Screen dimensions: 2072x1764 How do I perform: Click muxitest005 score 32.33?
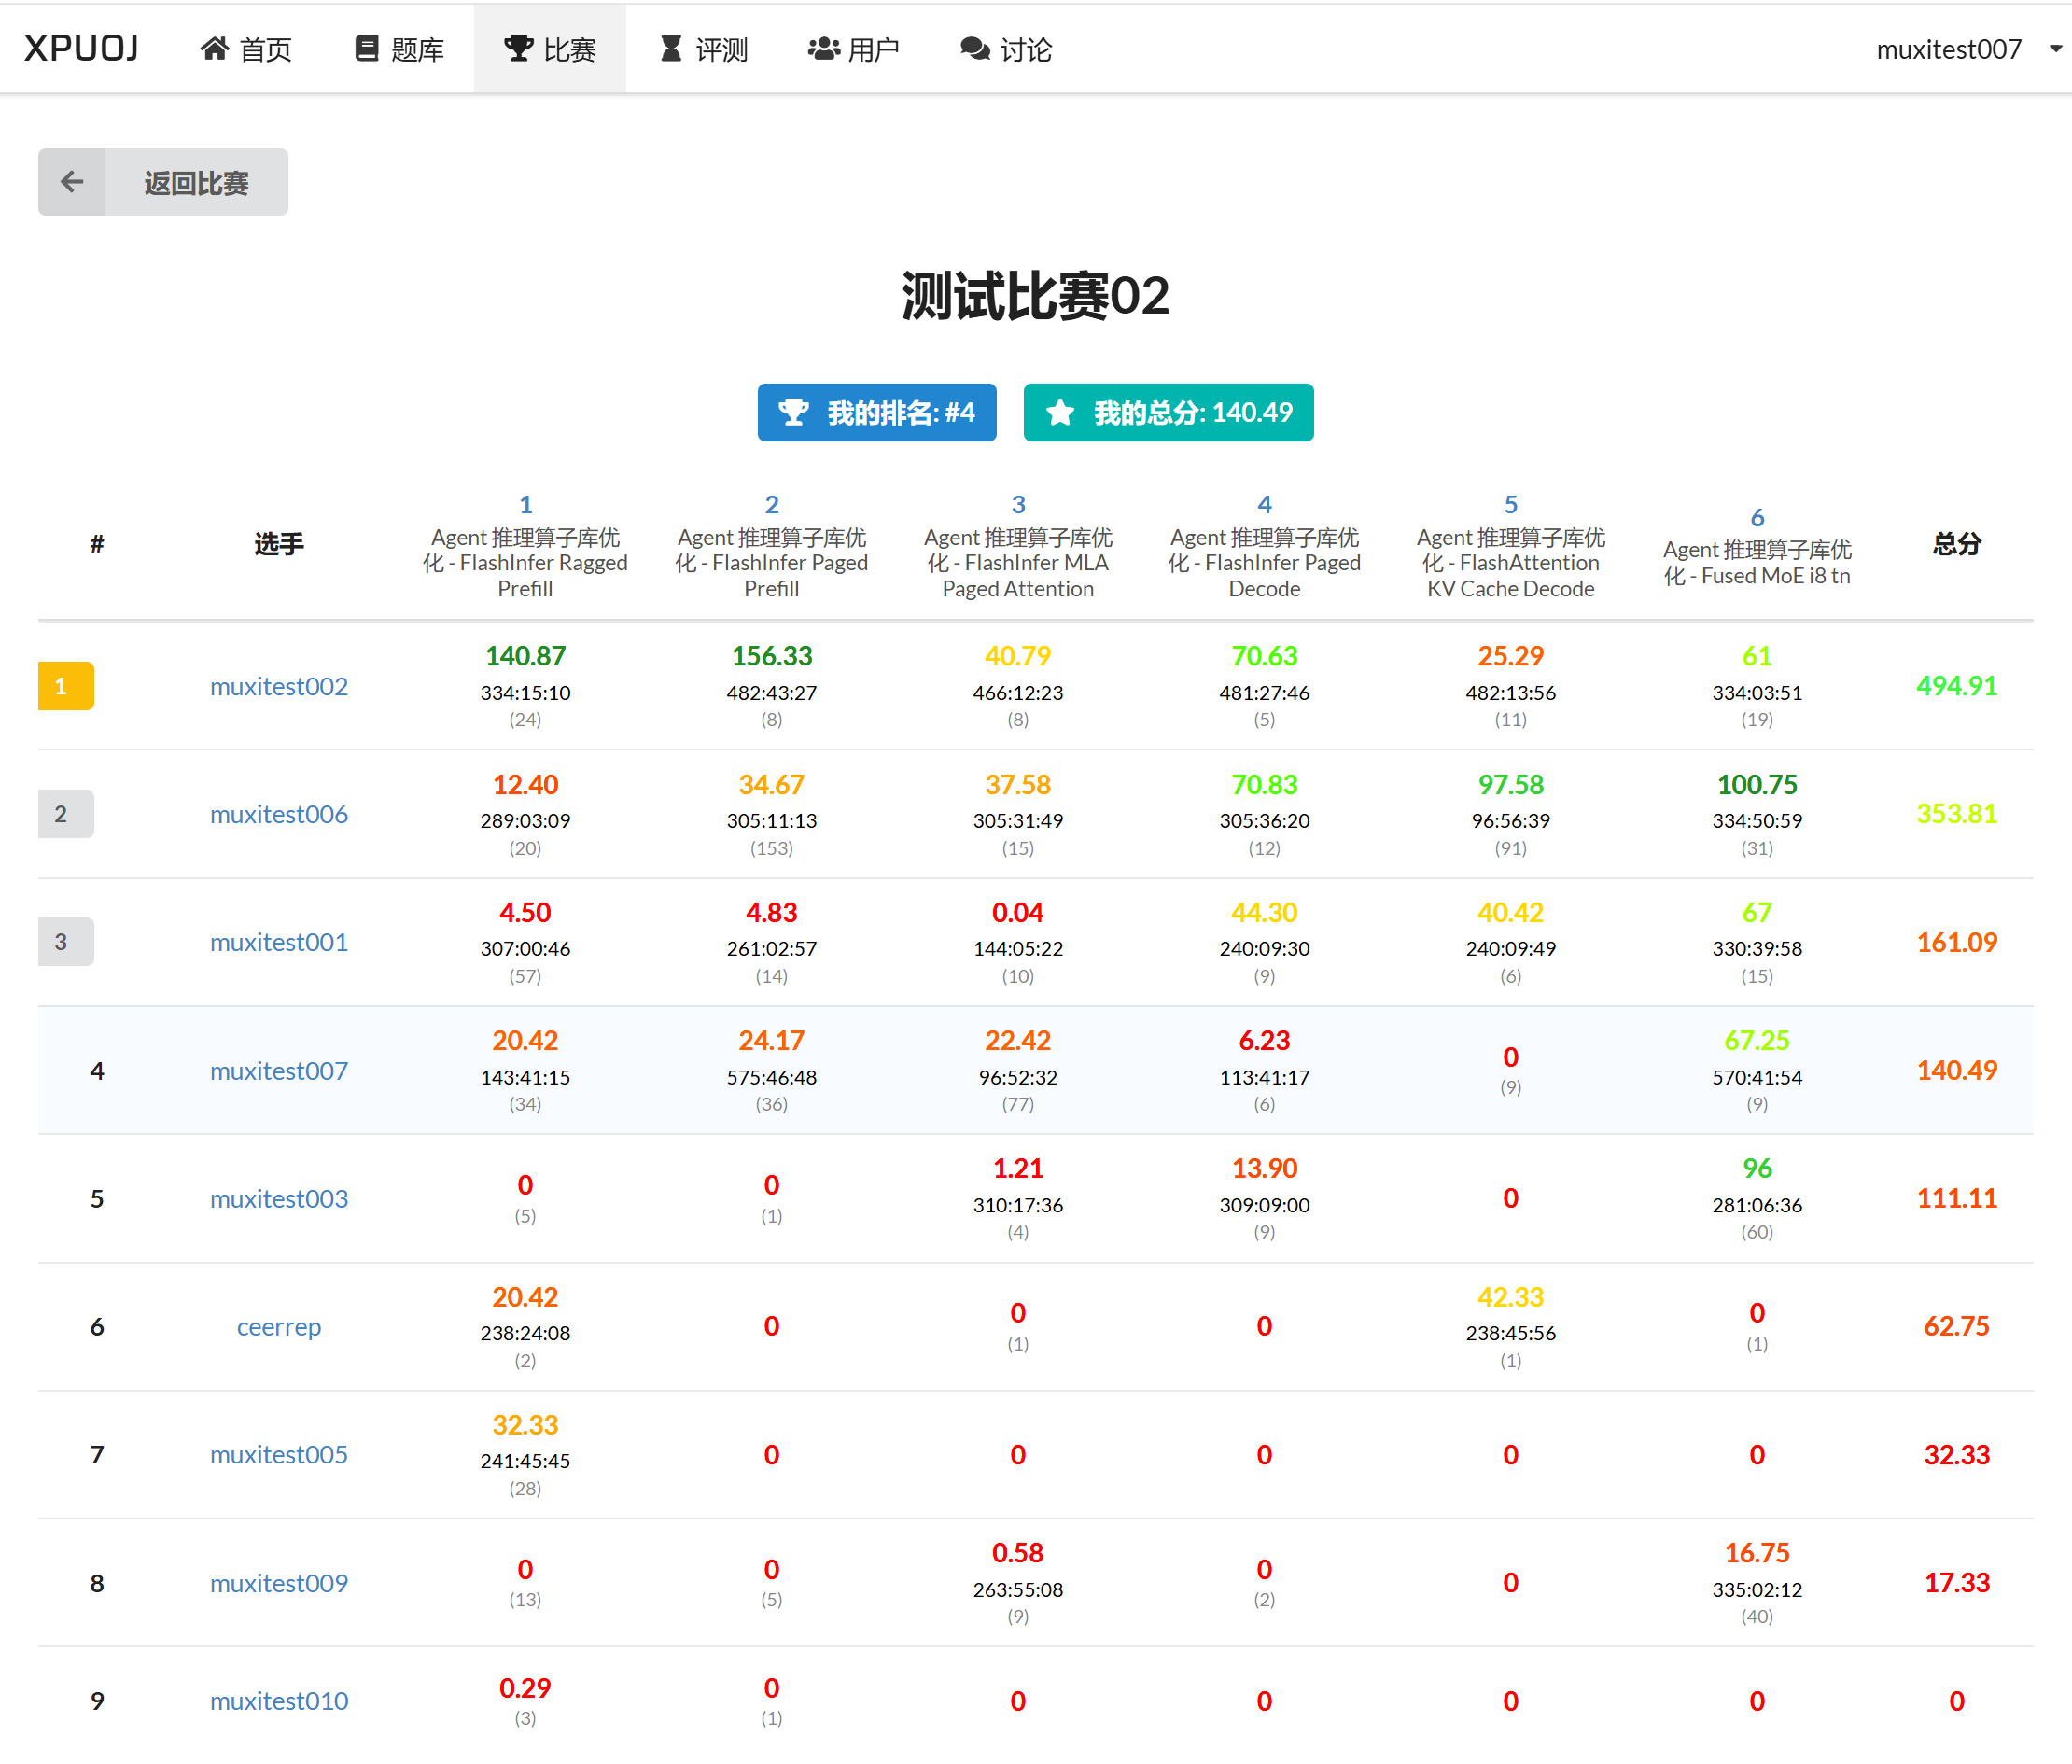(x=525, y=1426)
